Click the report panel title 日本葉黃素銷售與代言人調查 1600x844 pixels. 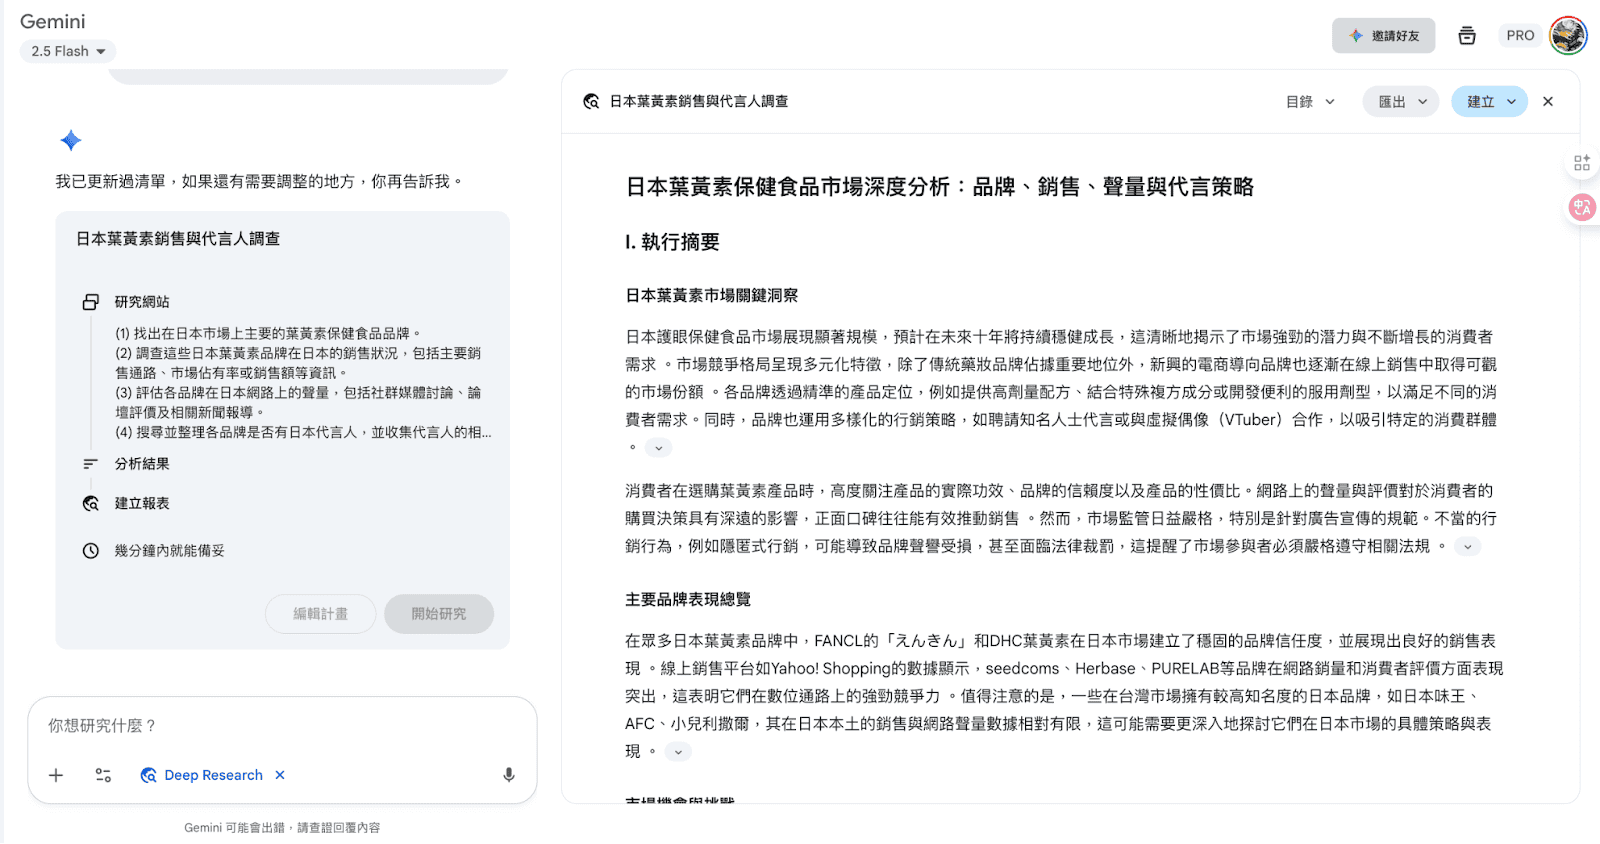[x=699, y=101]
